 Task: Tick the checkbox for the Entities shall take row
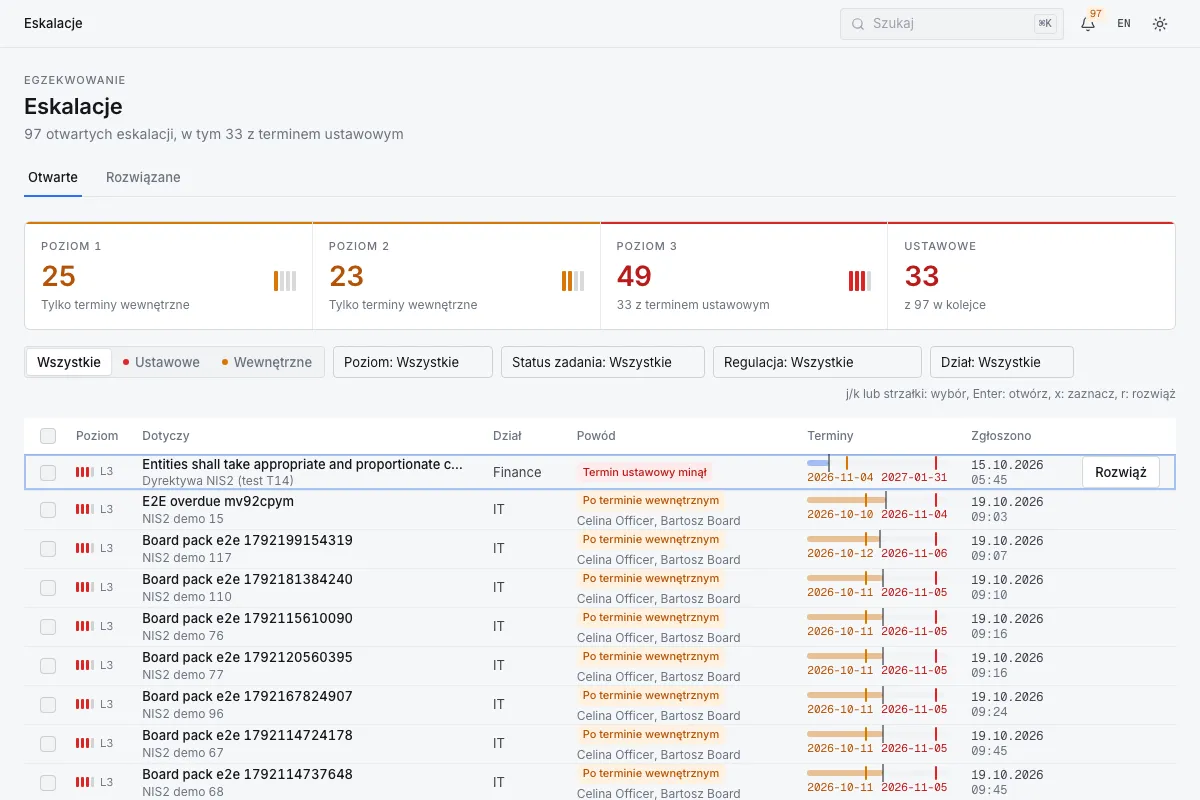48,472
